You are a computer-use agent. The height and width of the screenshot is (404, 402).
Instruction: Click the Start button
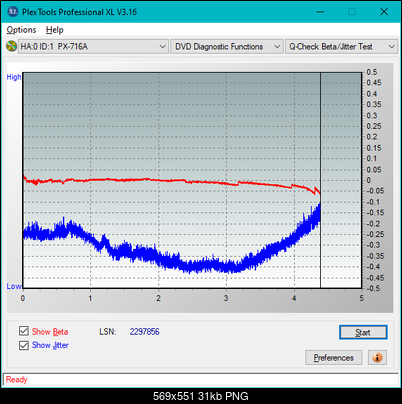coord(363,332)
